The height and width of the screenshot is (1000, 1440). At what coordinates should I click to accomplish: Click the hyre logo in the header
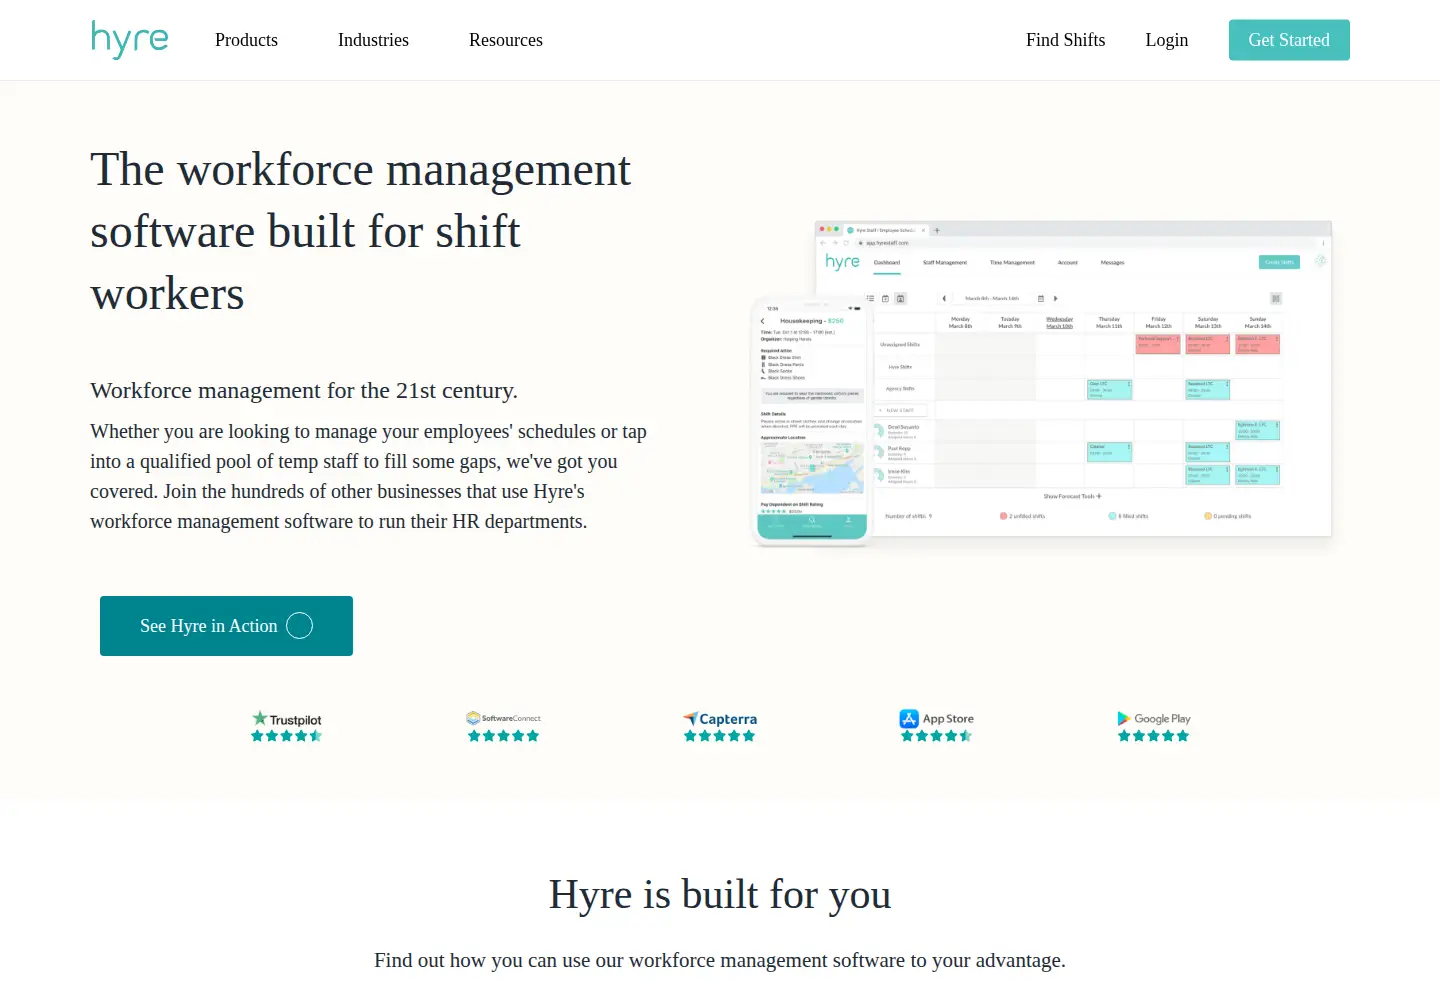(x=130, y=40)
